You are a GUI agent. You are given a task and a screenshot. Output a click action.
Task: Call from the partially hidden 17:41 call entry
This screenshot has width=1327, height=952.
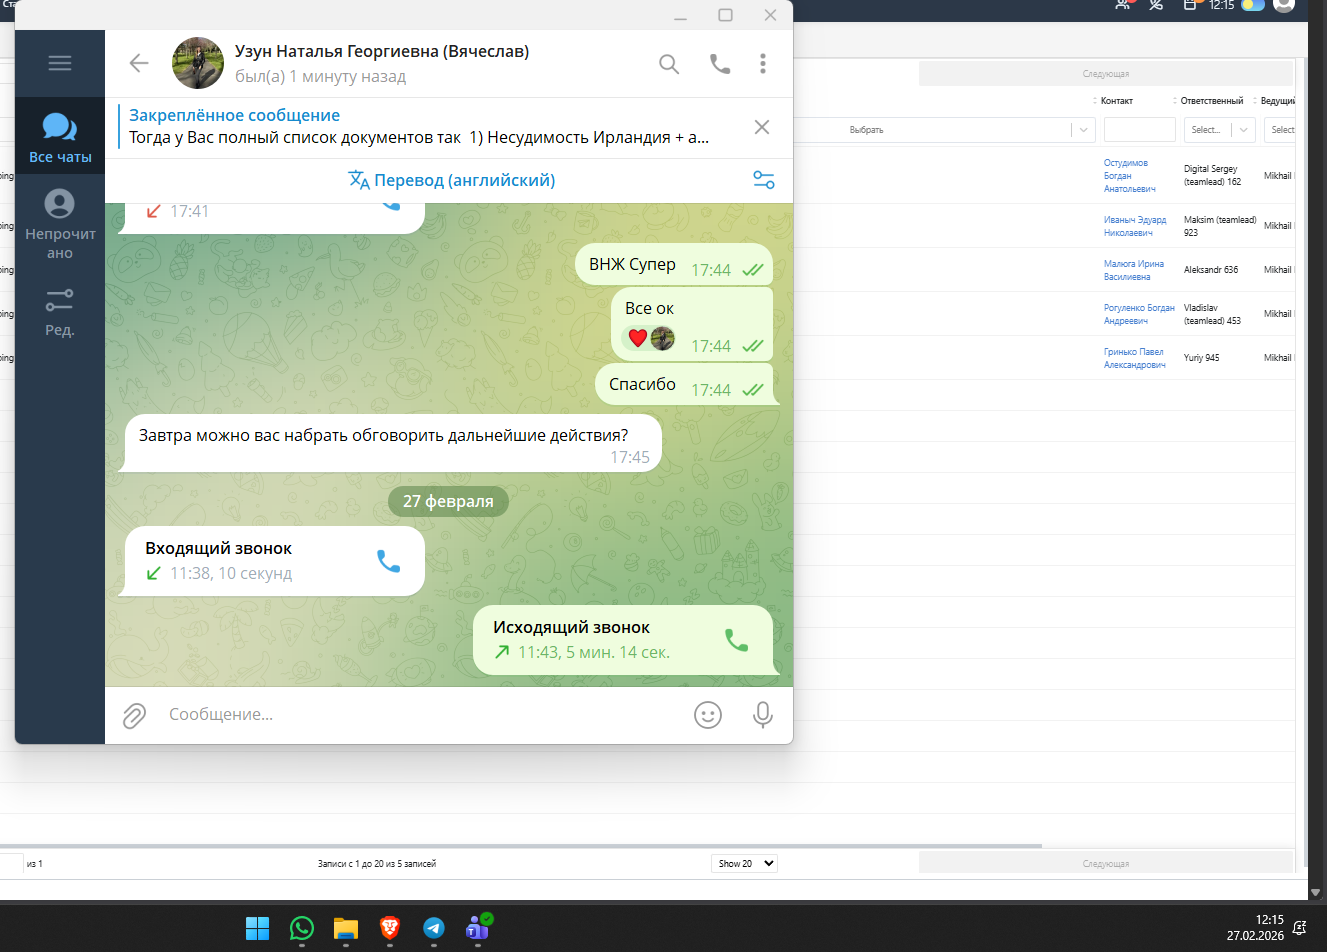[391, 206]
